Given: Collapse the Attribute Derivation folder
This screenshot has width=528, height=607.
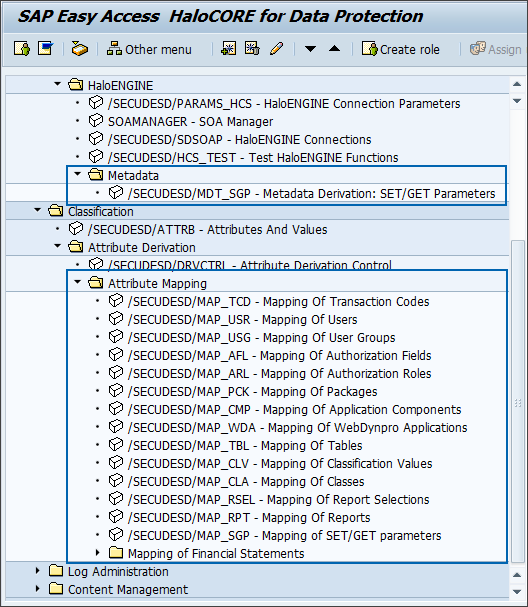Looking at the screenshot, I should click(57, 246).
